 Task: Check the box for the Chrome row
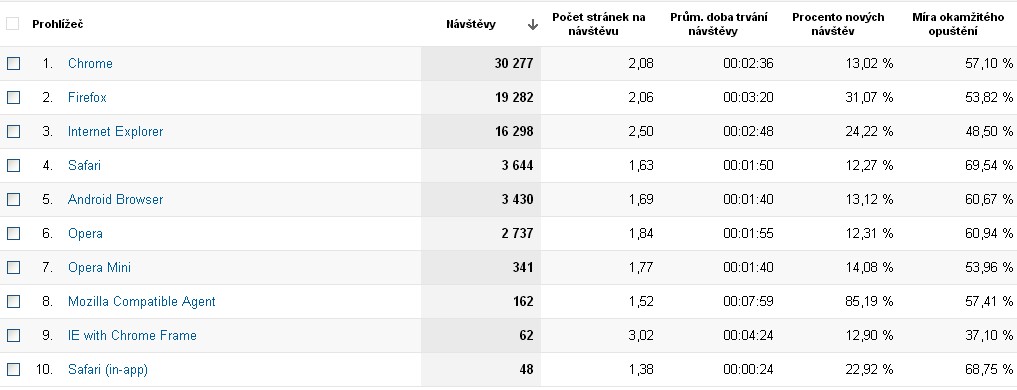(x=14, y=64)
